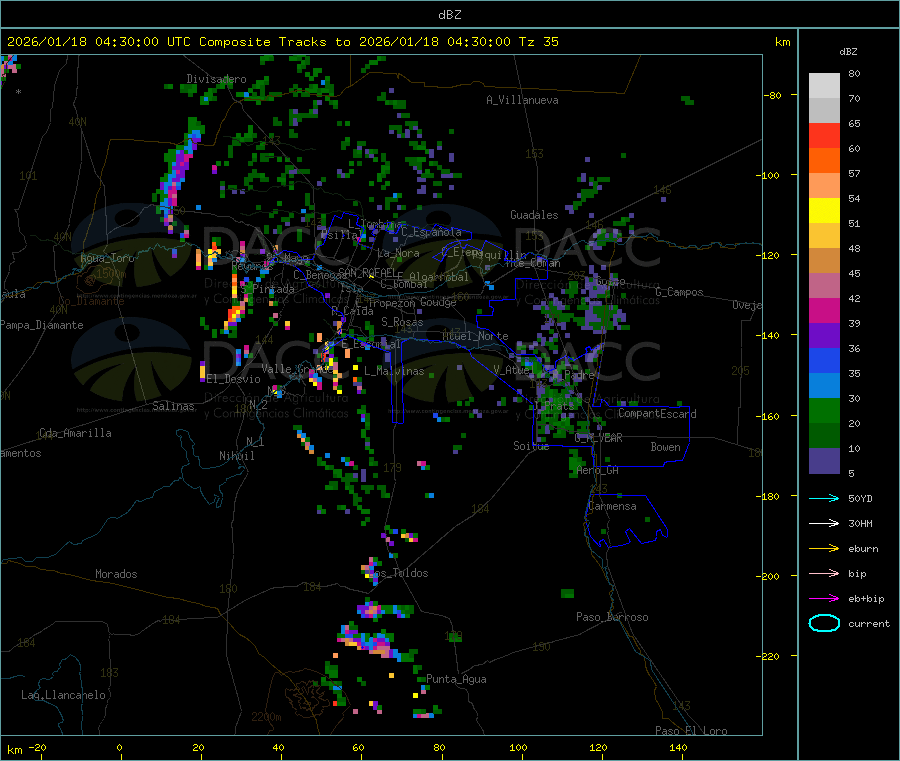The height and width of the screenshot is (761, 900).
Task: Click the 'Bowen' map label
Action: pyautogui.click(x=666, y=447)
